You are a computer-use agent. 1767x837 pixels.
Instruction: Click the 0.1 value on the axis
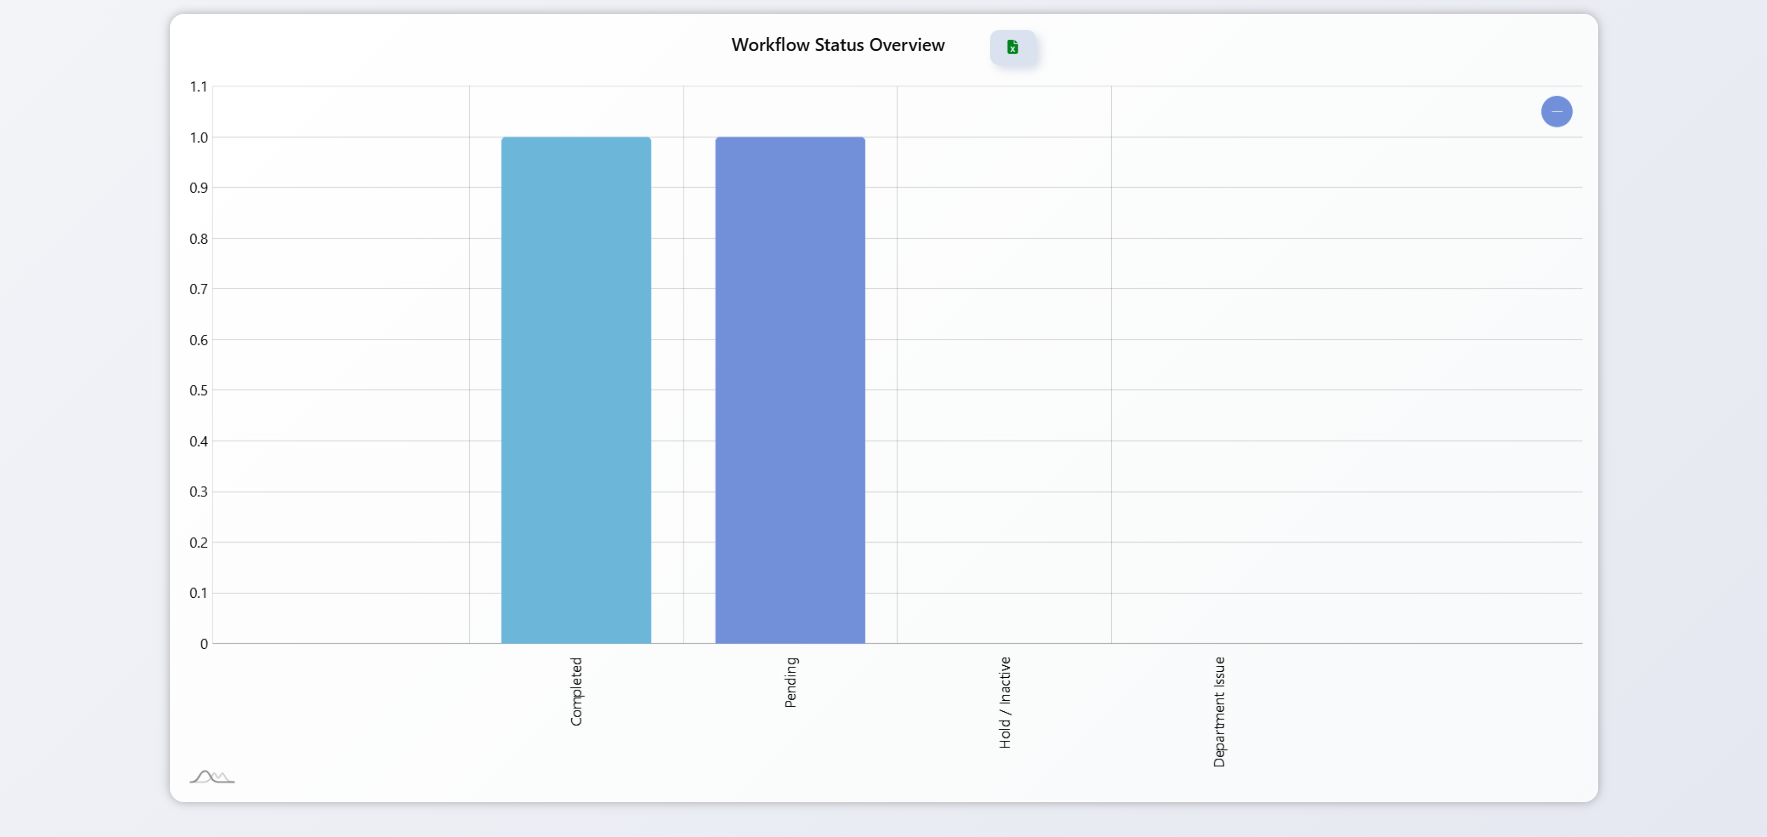pyautogui.click(x=199, y=593)
